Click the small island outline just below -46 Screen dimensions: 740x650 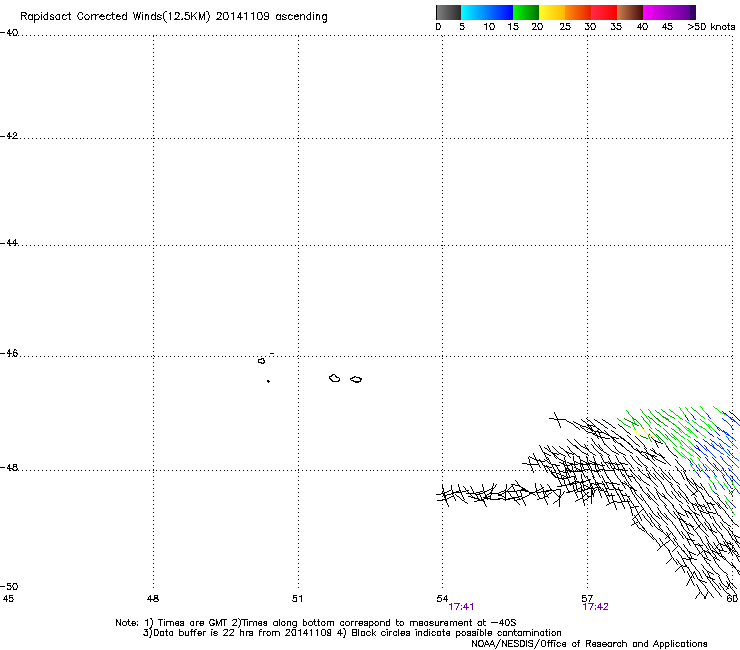coord(261,361)
